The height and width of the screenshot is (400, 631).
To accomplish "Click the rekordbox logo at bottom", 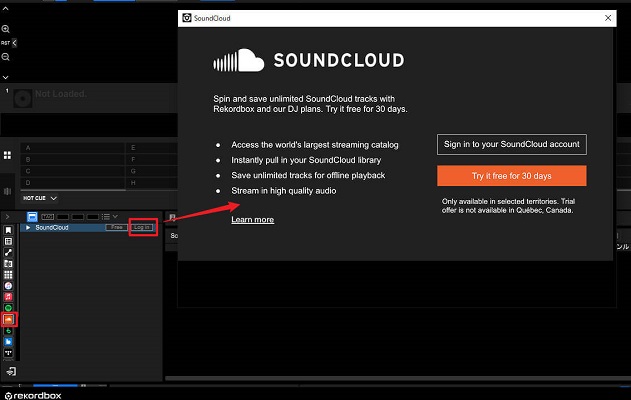I will [33, 396].
